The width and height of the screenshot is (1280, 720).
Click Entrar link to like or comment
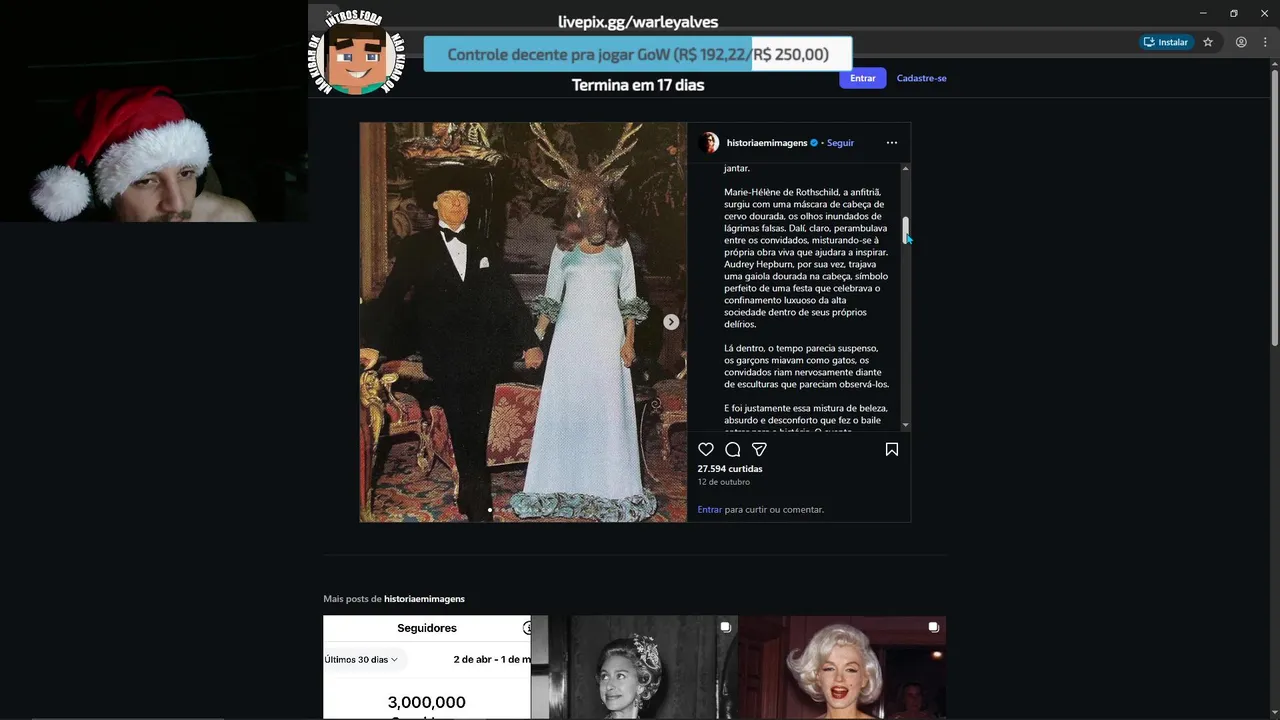(710, 510)
